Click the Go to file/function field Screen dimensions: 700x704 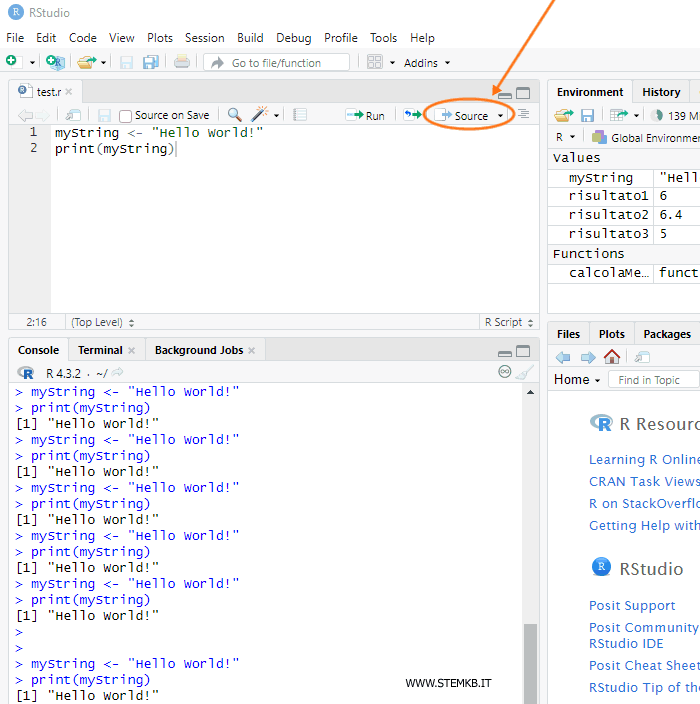(276, 63)
